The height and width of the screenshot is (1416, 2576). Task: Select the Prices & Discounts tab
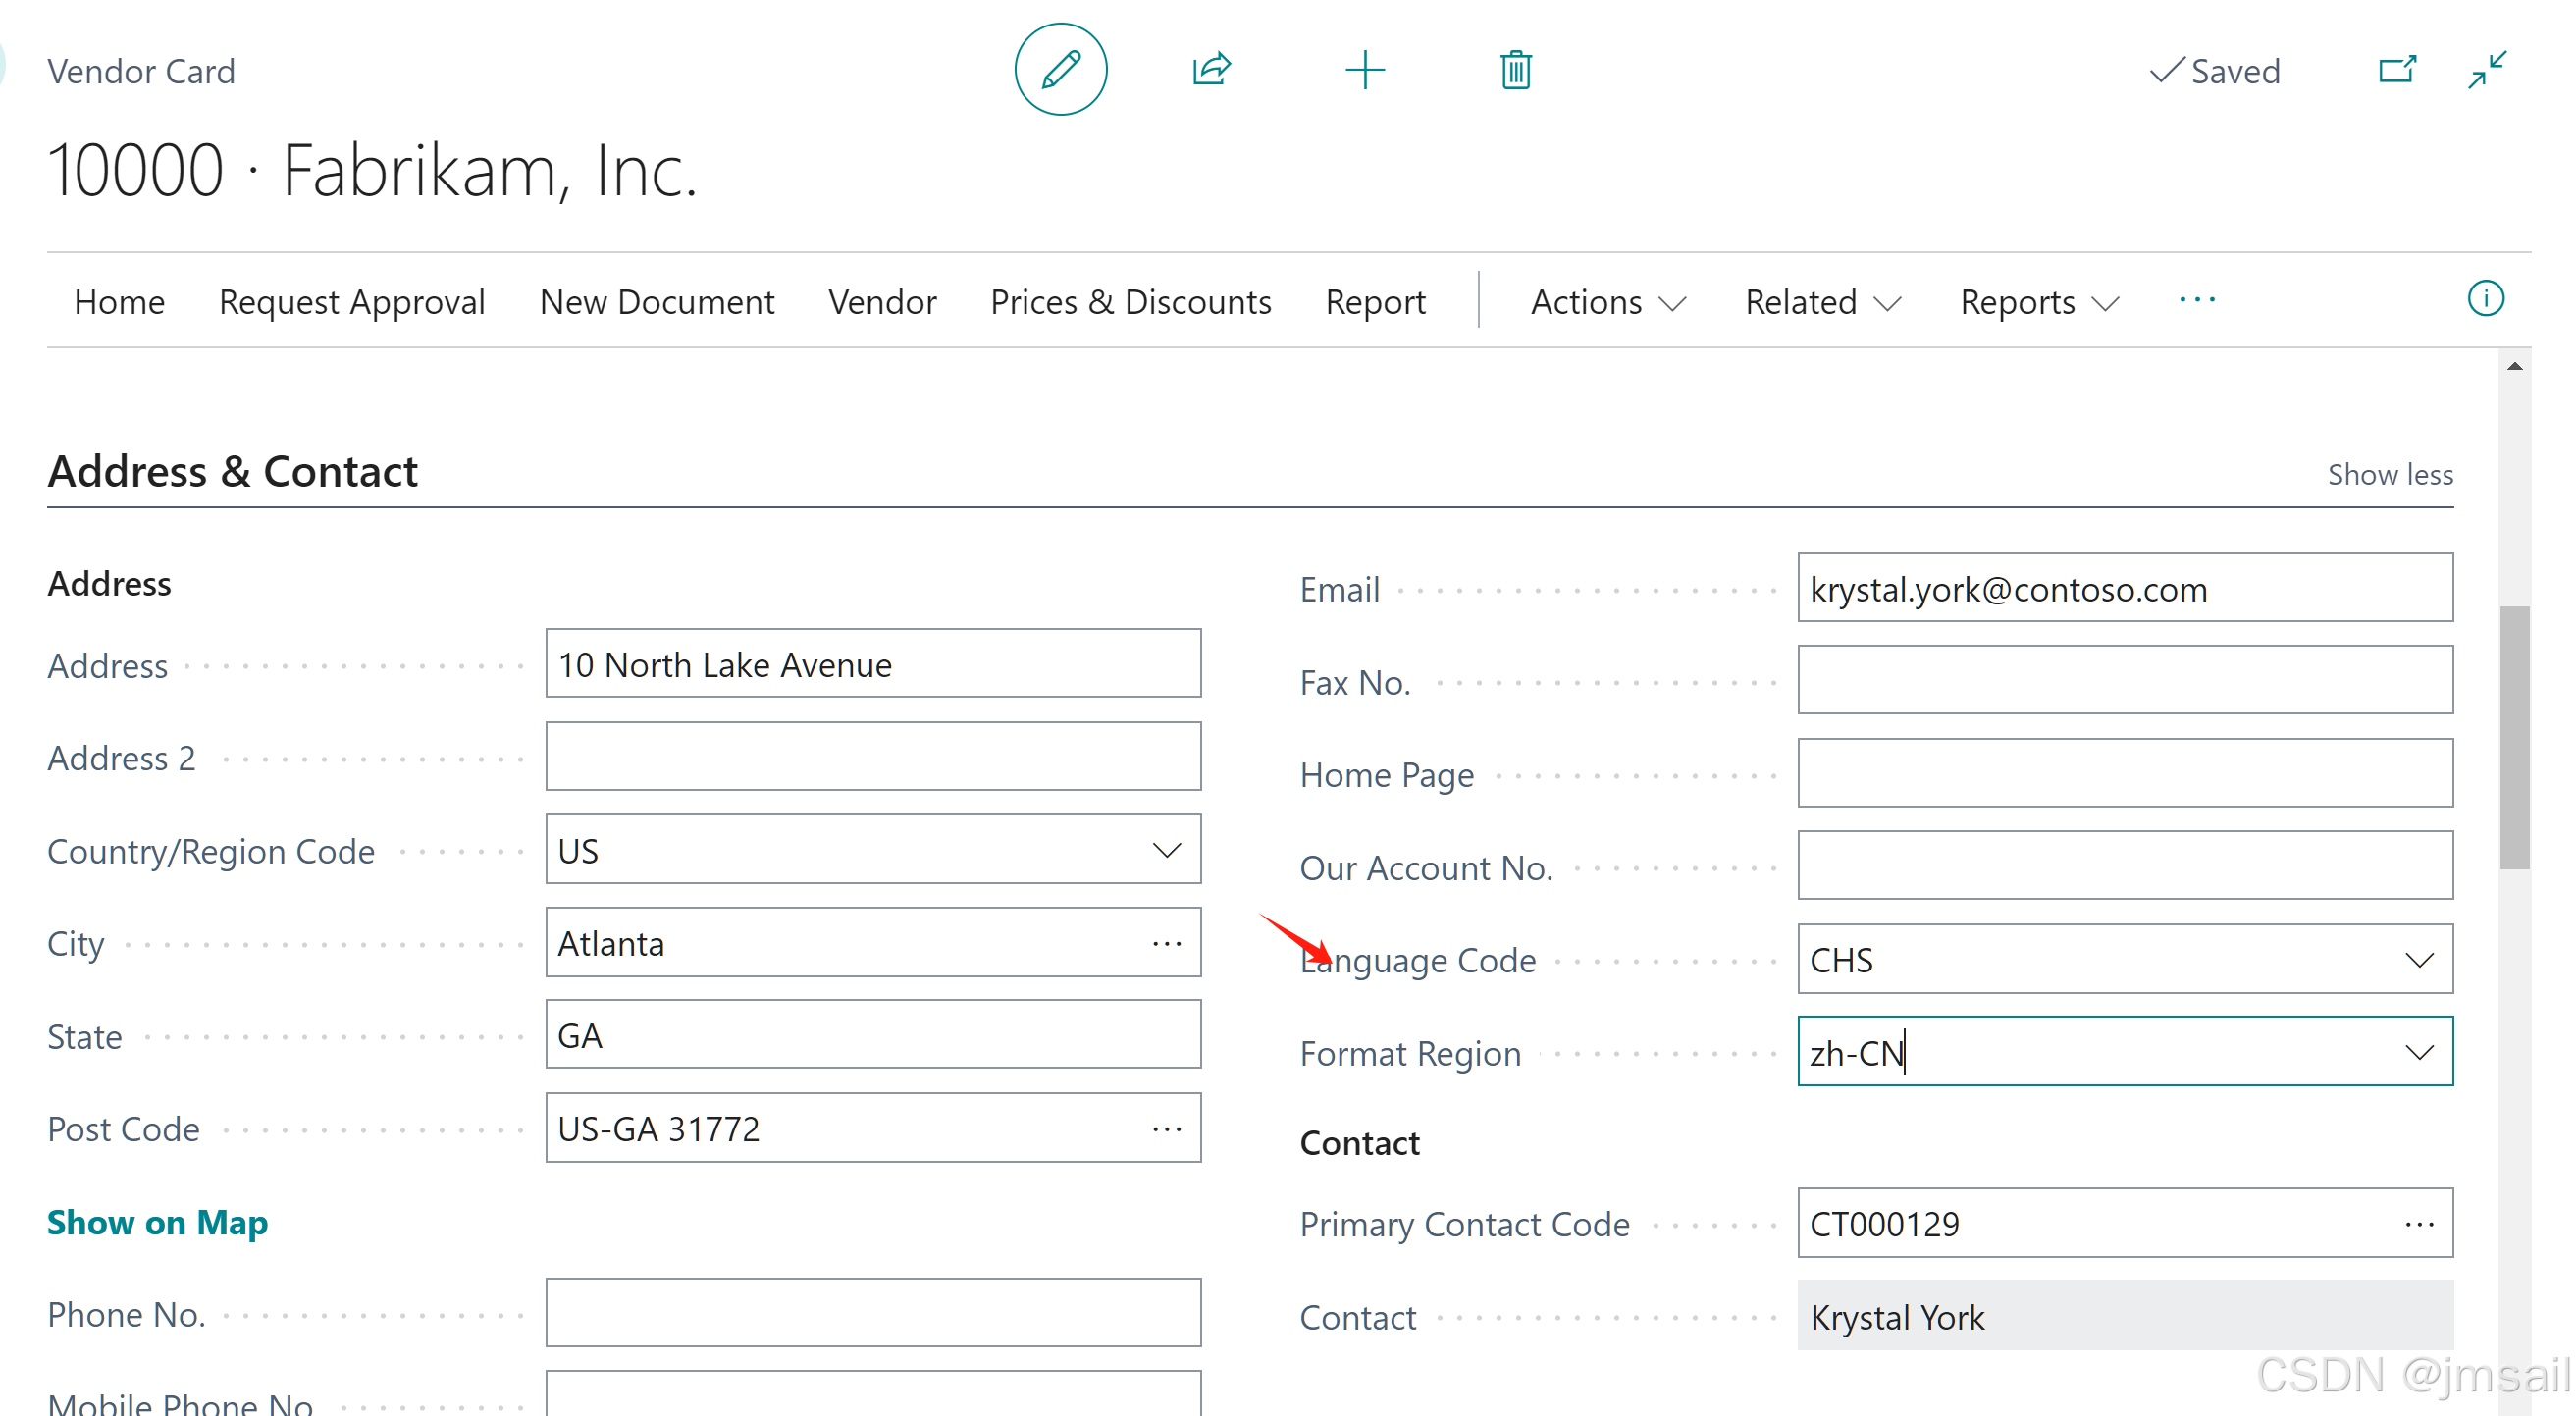pos(1130,302)
